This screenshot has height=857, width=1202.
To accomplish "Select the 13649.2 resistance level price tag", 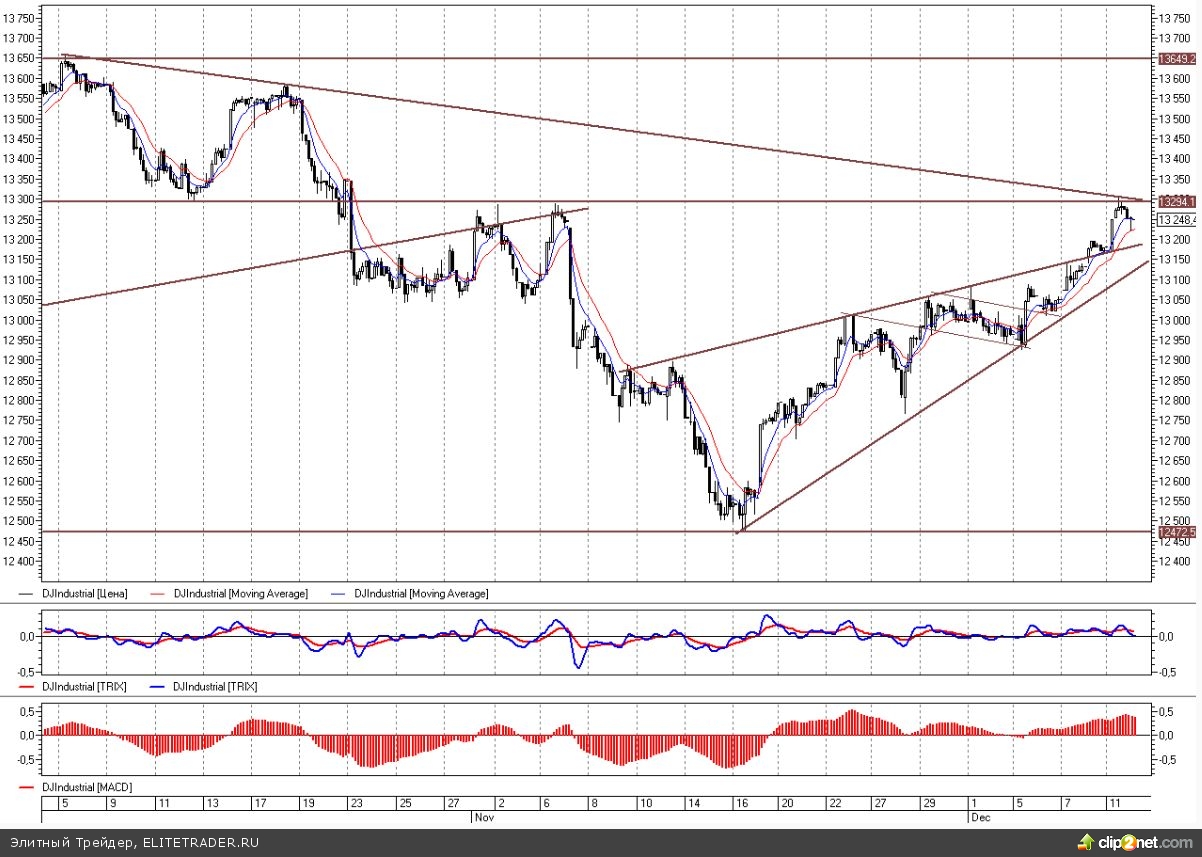I will tap(1177, 59).
